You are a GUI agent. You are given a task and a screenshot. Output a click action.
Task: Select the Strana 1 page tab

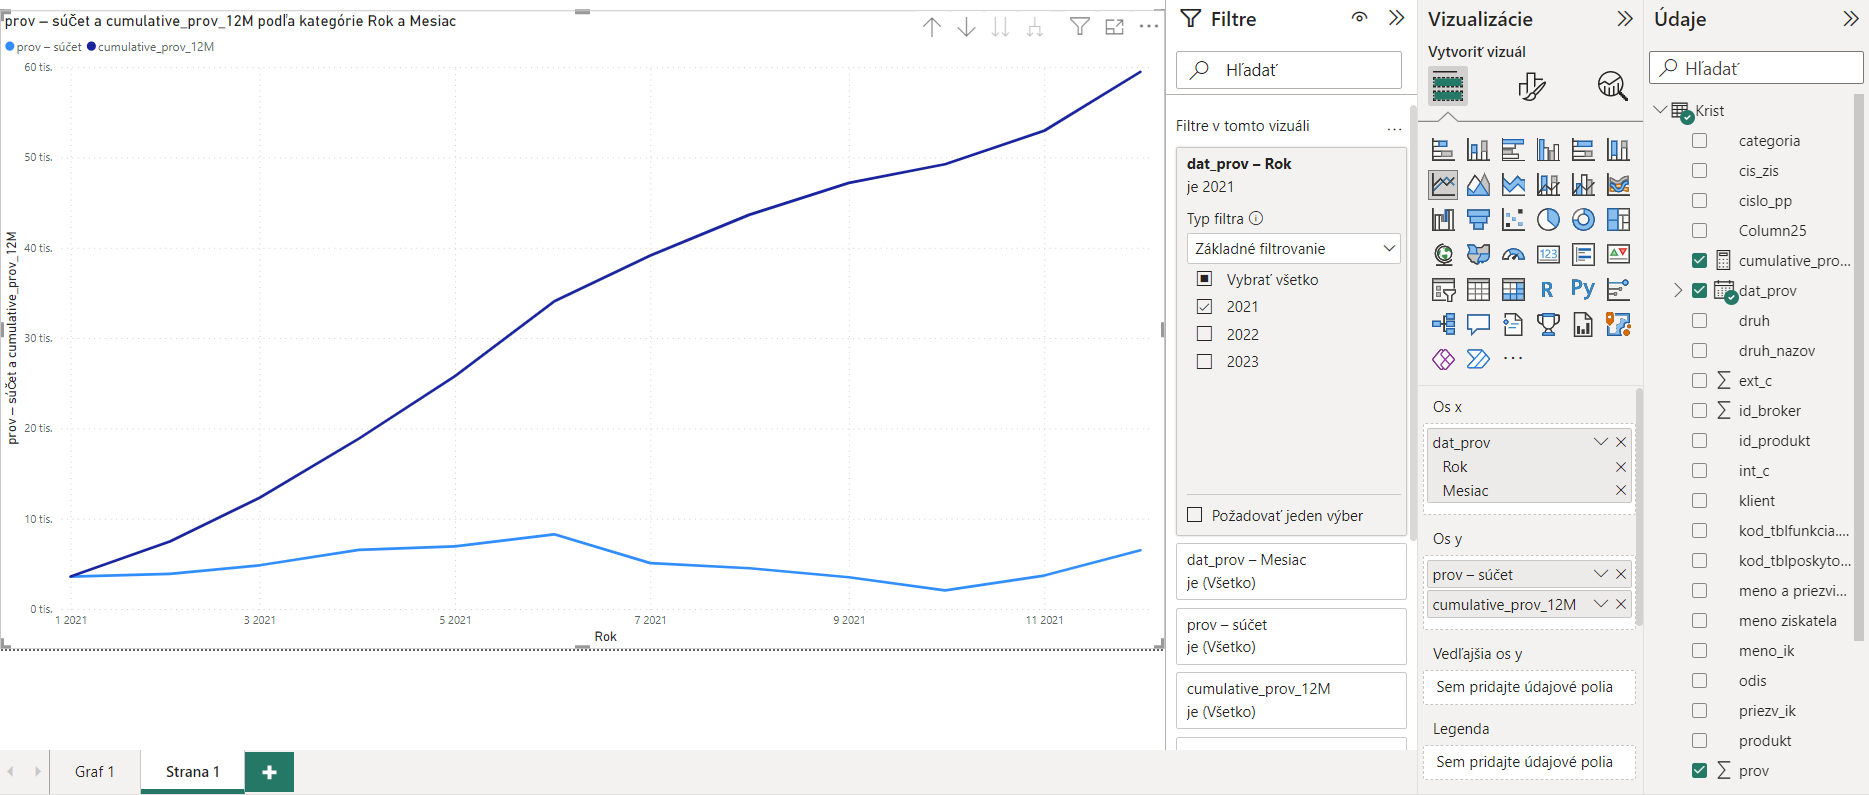tap(192, 772)
